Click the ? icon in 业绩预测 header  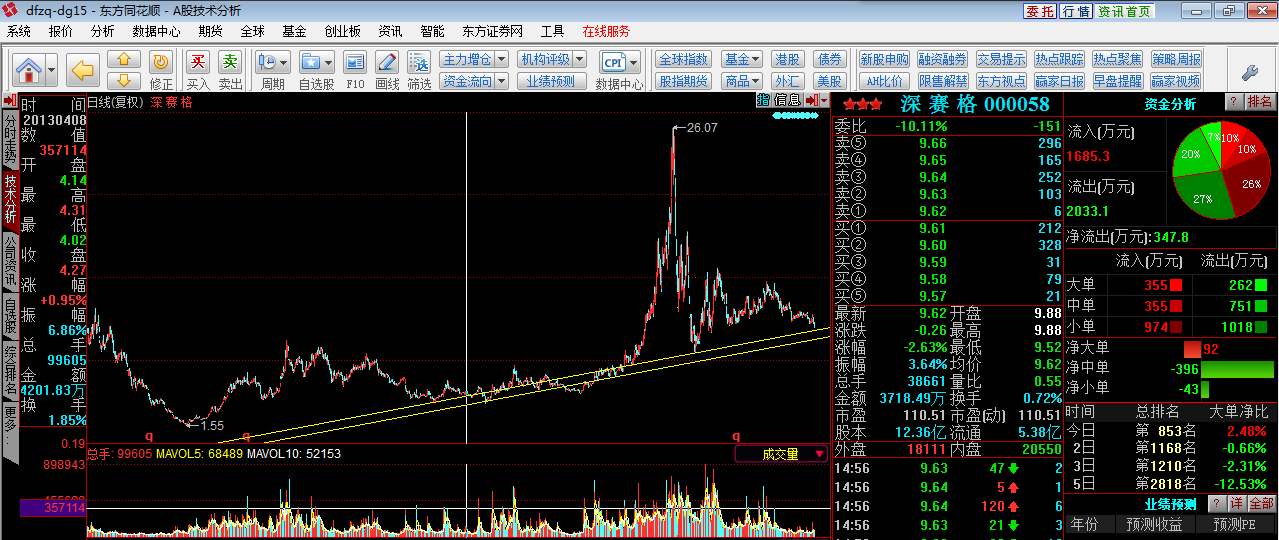point(1216,503)
